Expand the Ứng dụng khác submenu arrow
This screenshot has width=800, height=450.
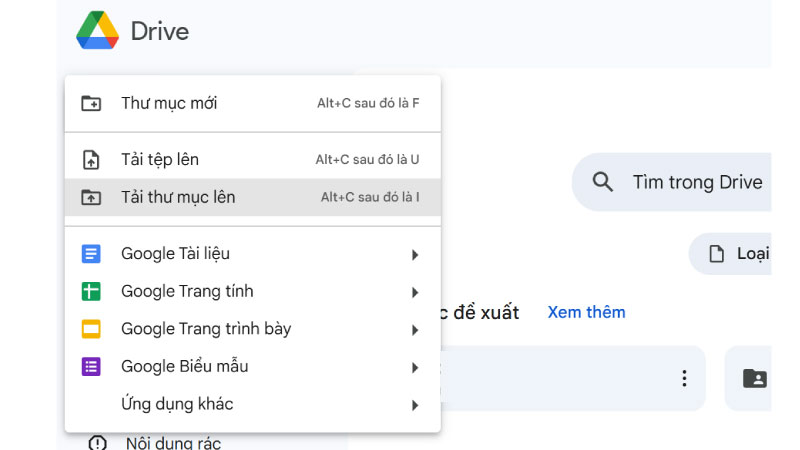[x=415, y=405]
